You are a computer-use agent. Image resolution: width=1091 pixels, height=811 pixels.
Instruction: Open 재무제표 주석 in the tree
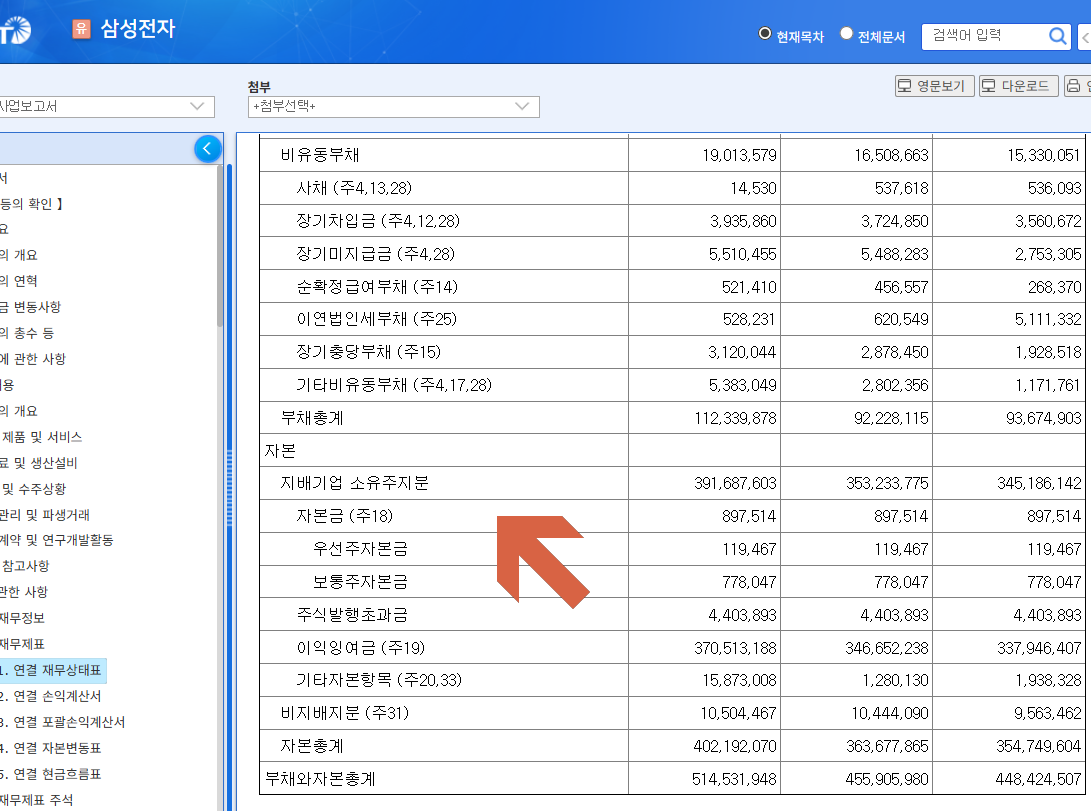click(x=36, y=800)
